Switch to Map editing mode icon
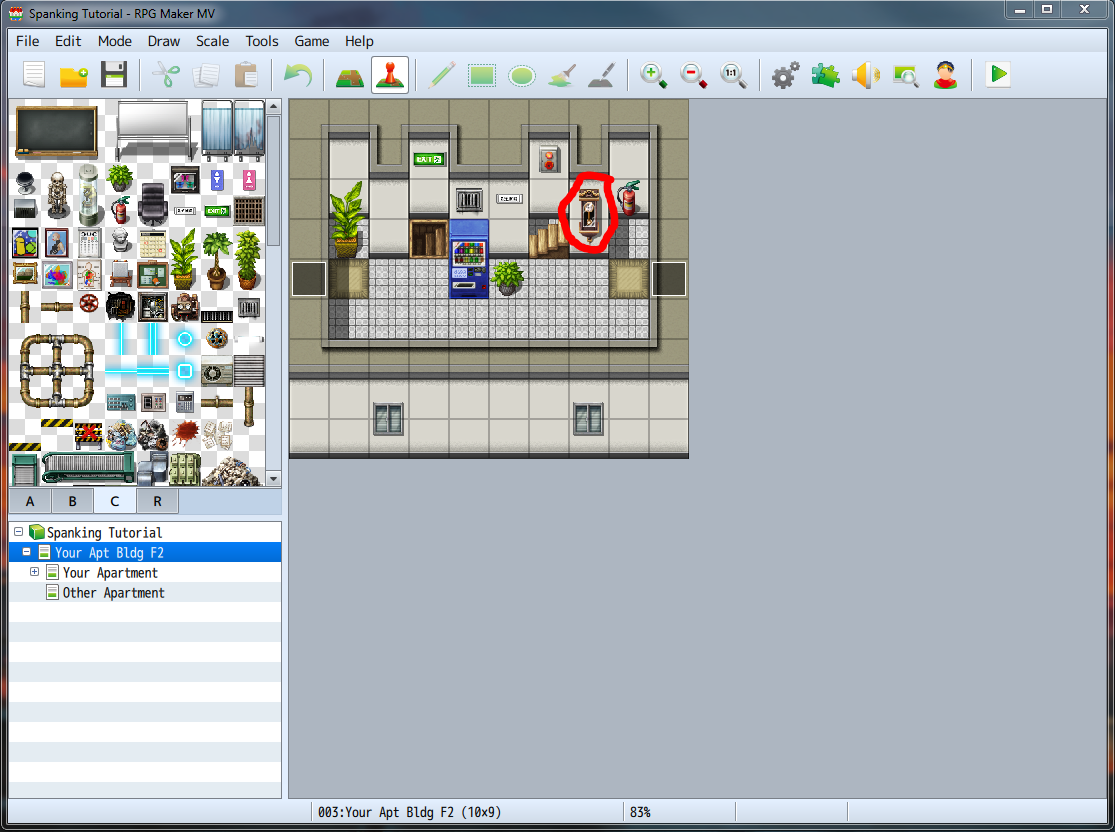This screenshot has width=1115, height=832. coord(350,75)
